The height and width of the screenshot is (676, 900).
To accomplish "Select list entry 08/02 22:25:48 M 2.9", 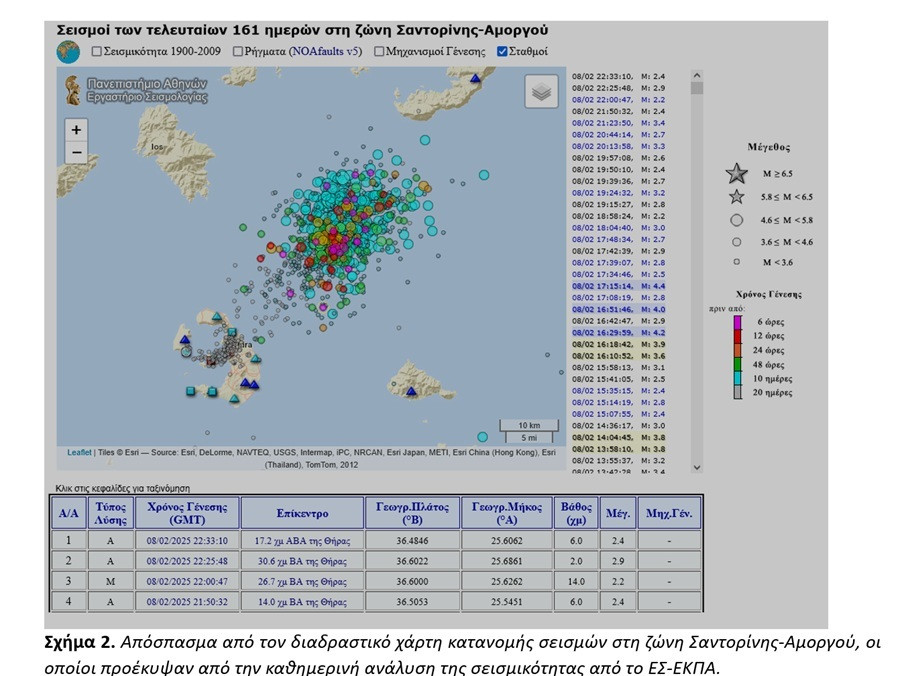I will coord(619,88).
